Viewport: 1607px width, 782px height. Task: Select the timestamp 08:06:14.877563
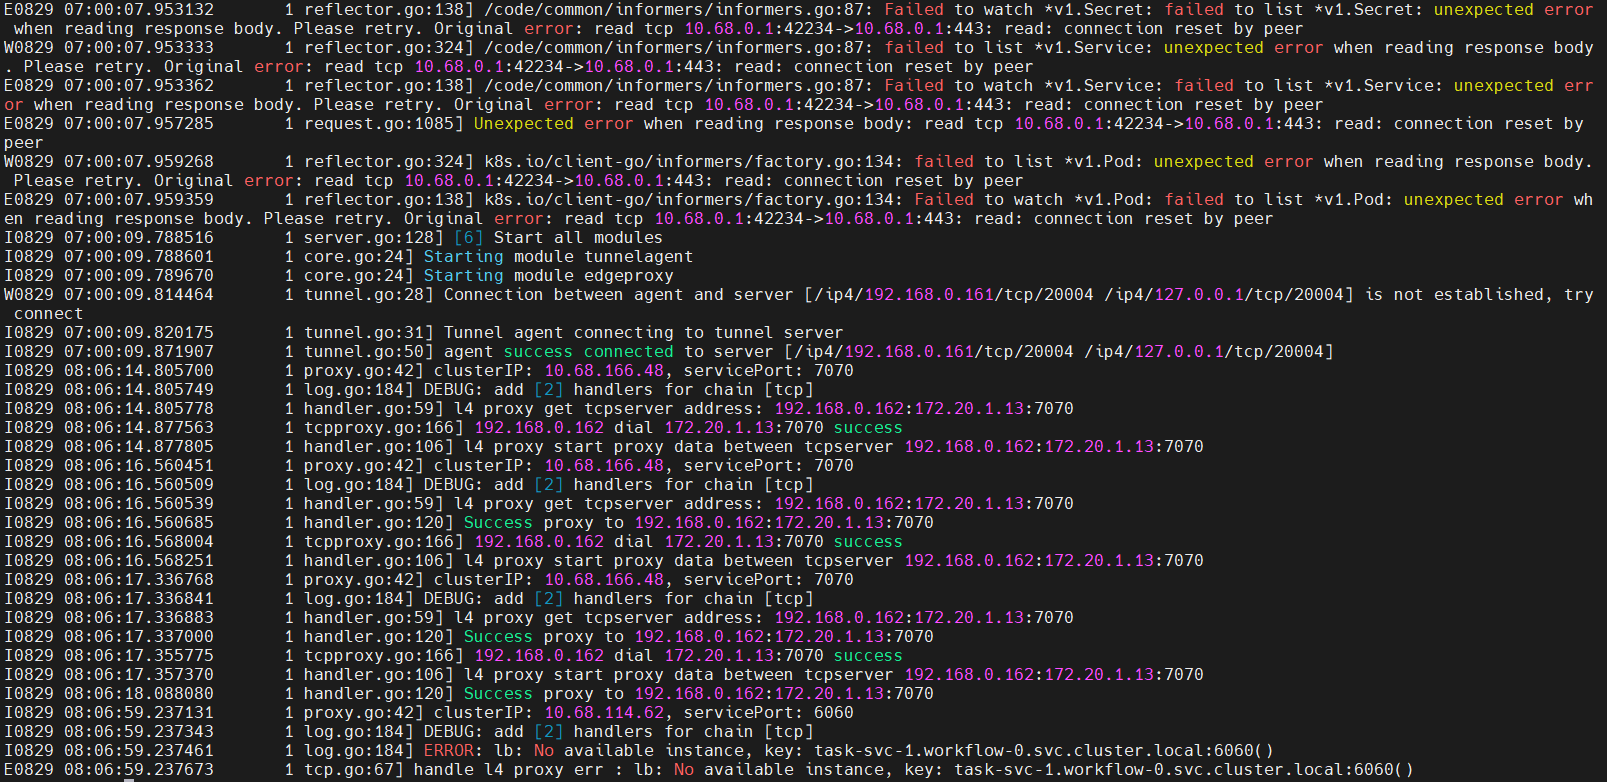tap(139, 428)
